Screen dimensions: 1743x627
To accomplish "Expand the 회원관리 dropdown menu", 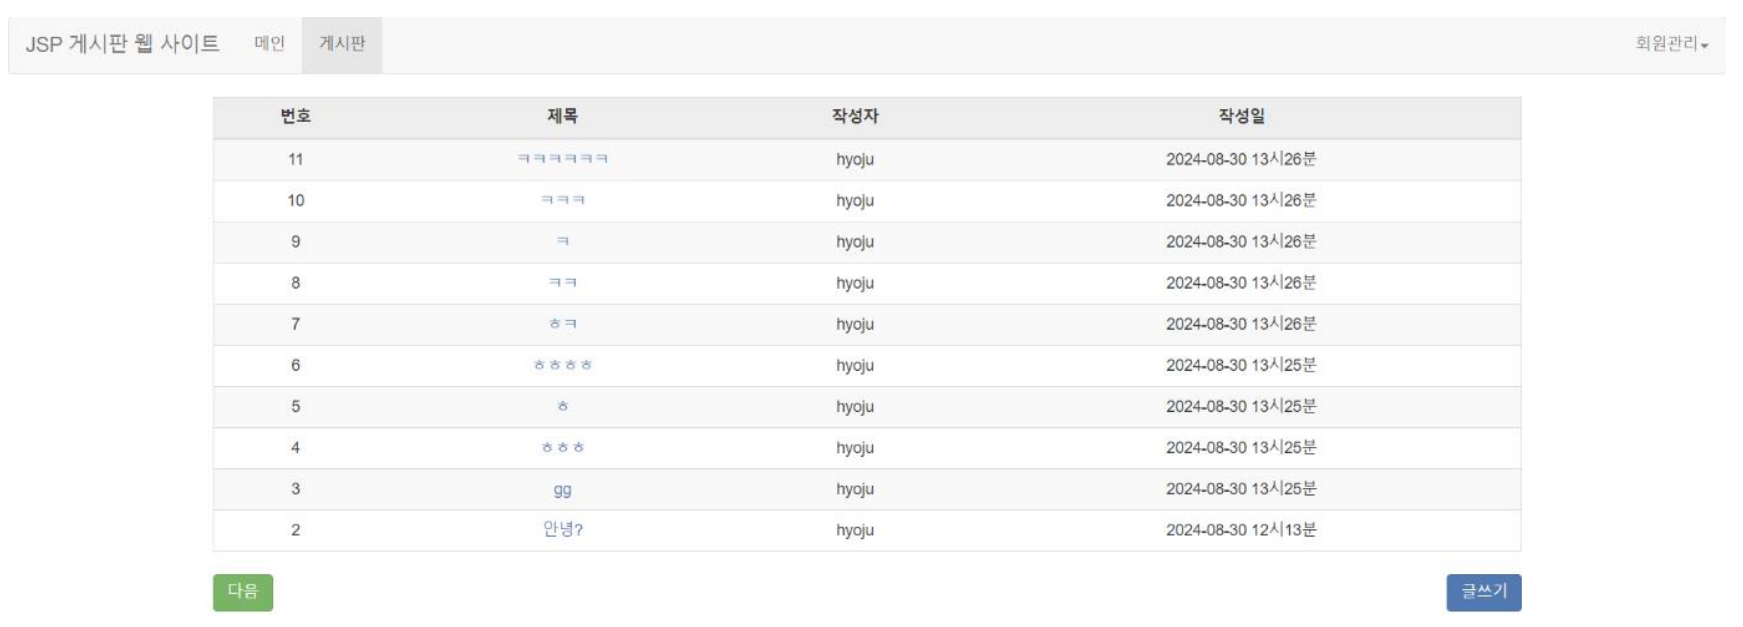I will tap(1670, 44).
